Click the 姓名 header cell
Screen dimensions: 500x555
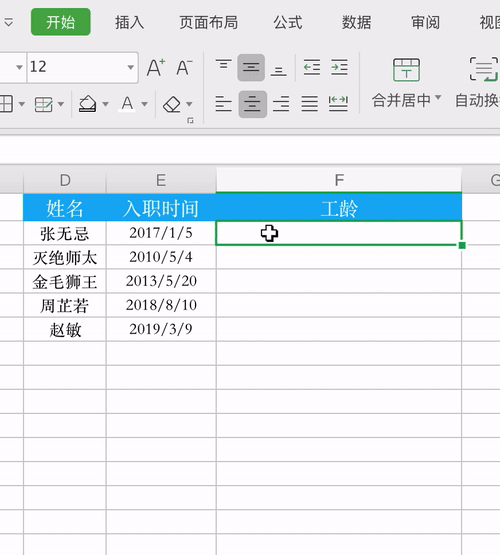(65, 208)
